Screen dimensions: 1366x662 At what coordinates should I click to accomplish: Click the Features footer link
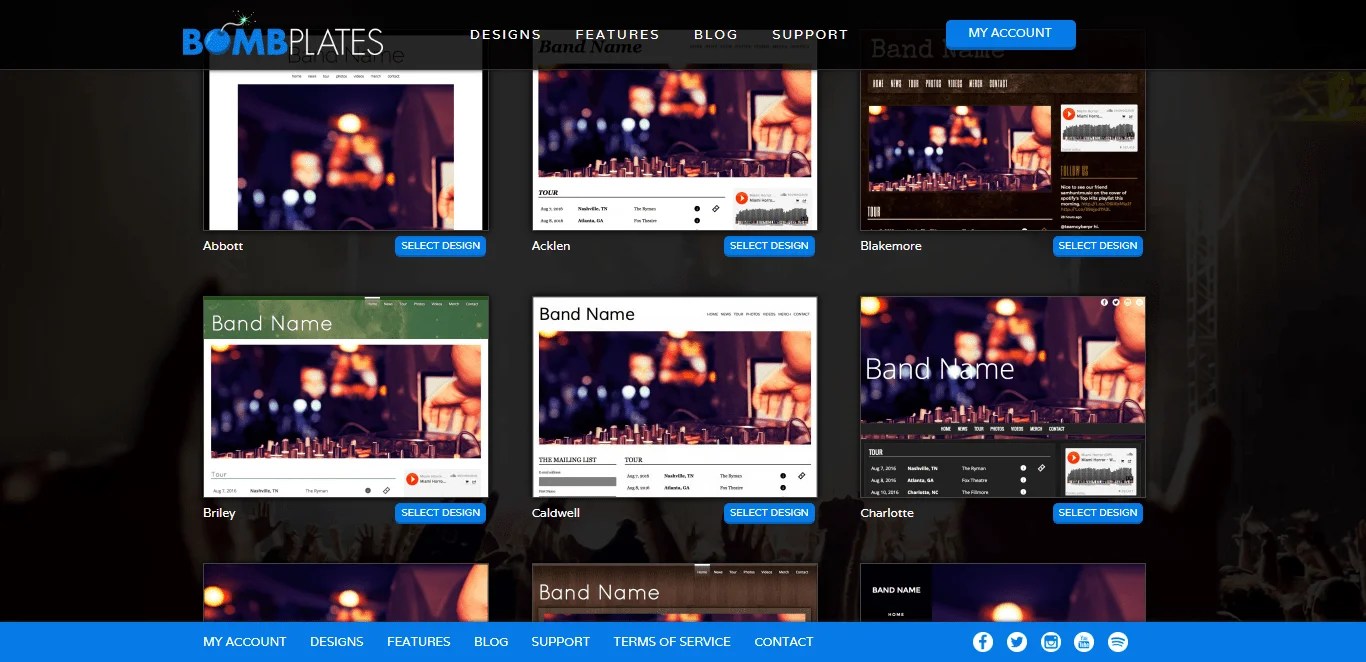click(419, 642)
